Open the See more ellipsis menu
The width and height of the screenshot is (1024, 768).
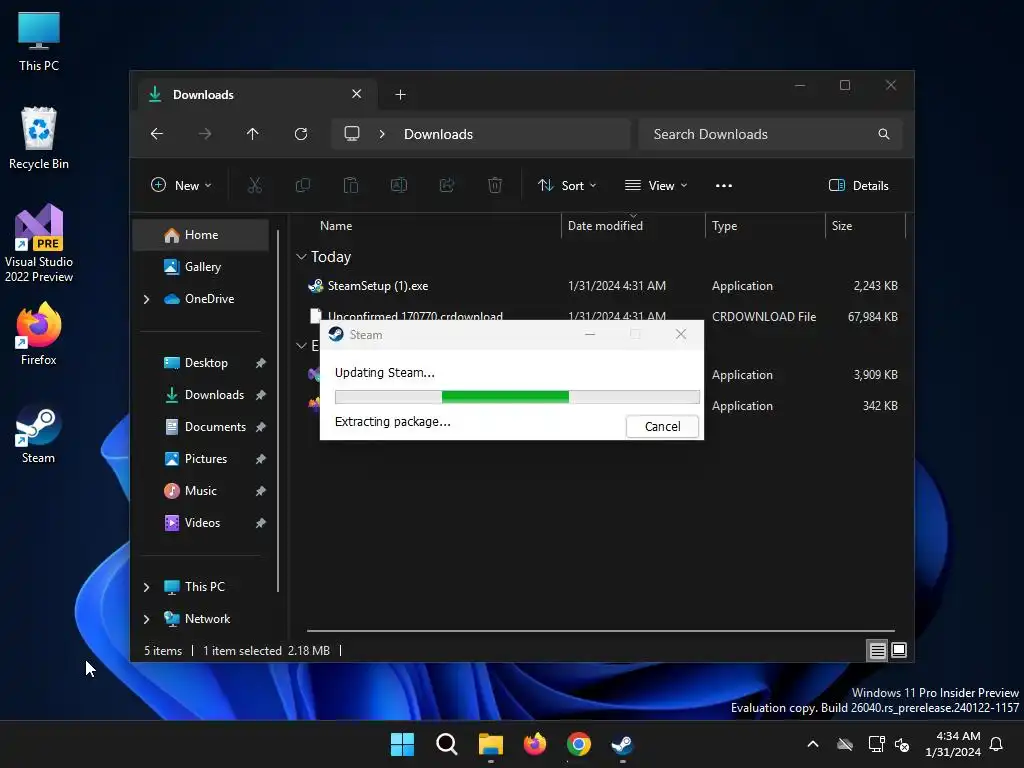click(x=724, y=185)
